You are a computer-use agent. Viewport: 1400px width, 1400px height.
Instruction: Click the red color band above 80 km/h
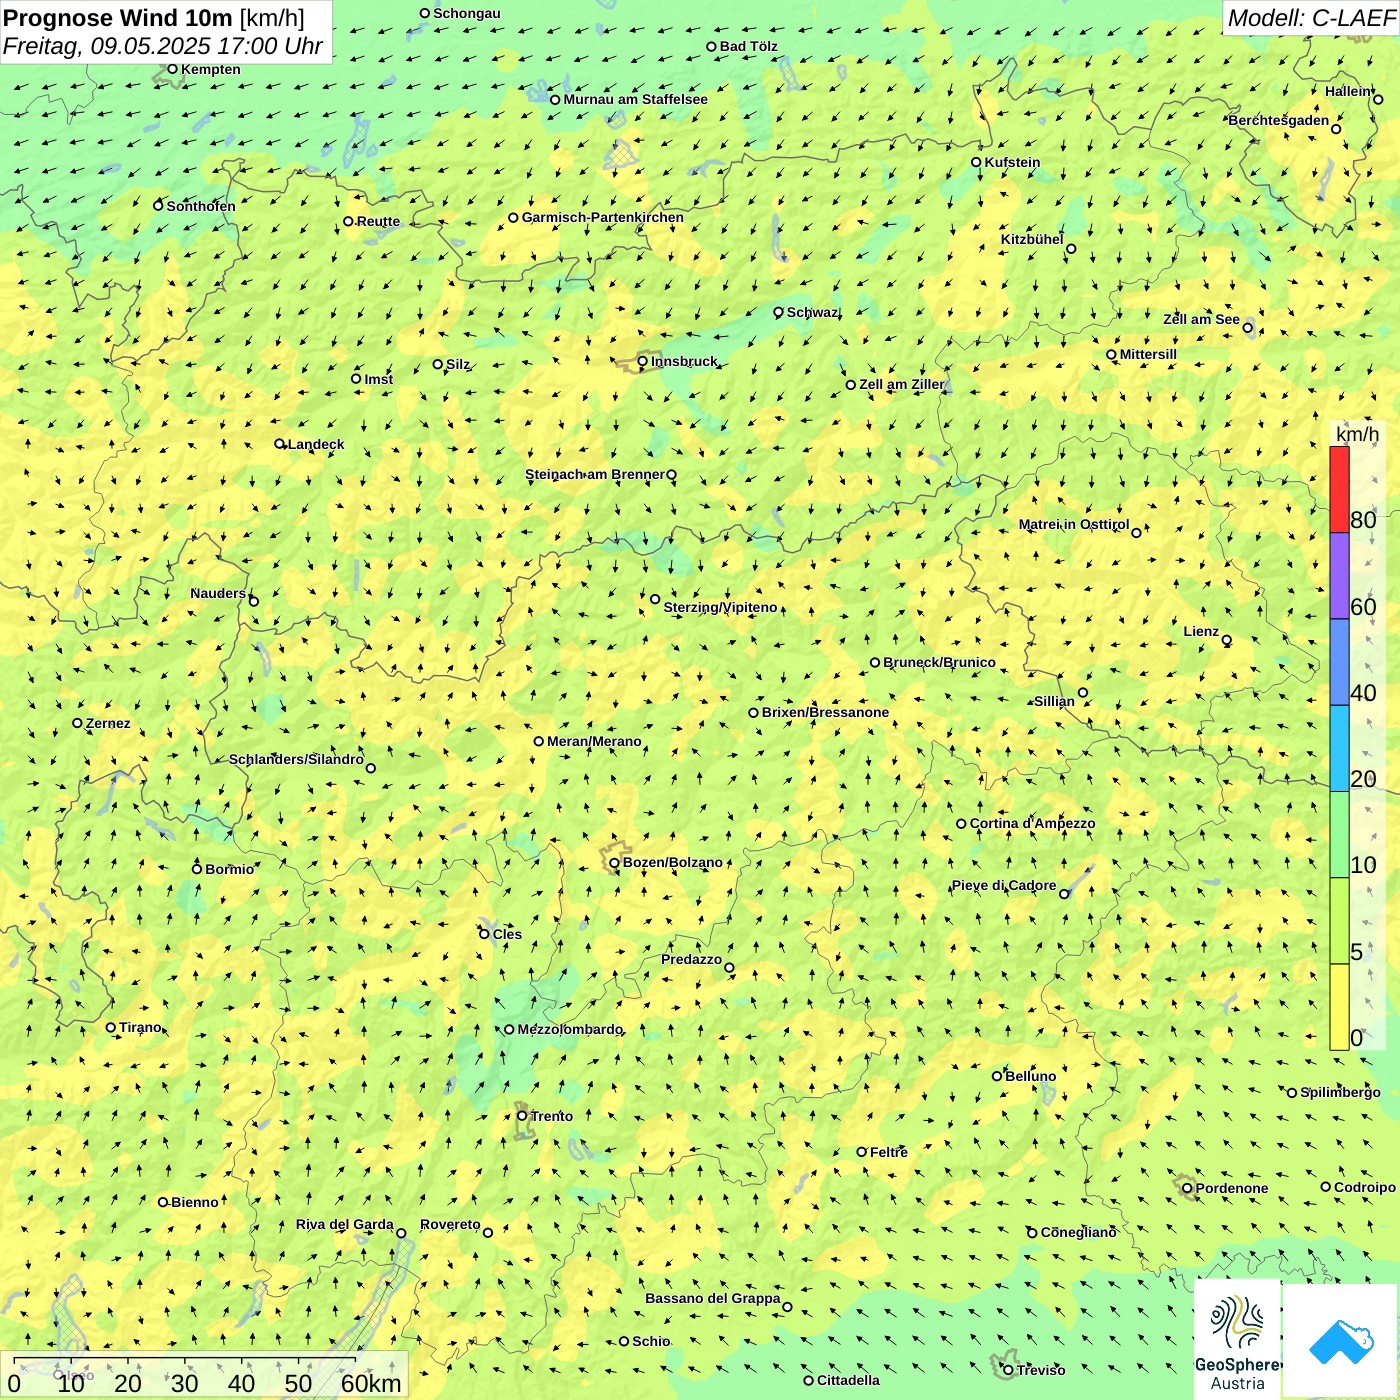click(x=1339, y=489)
